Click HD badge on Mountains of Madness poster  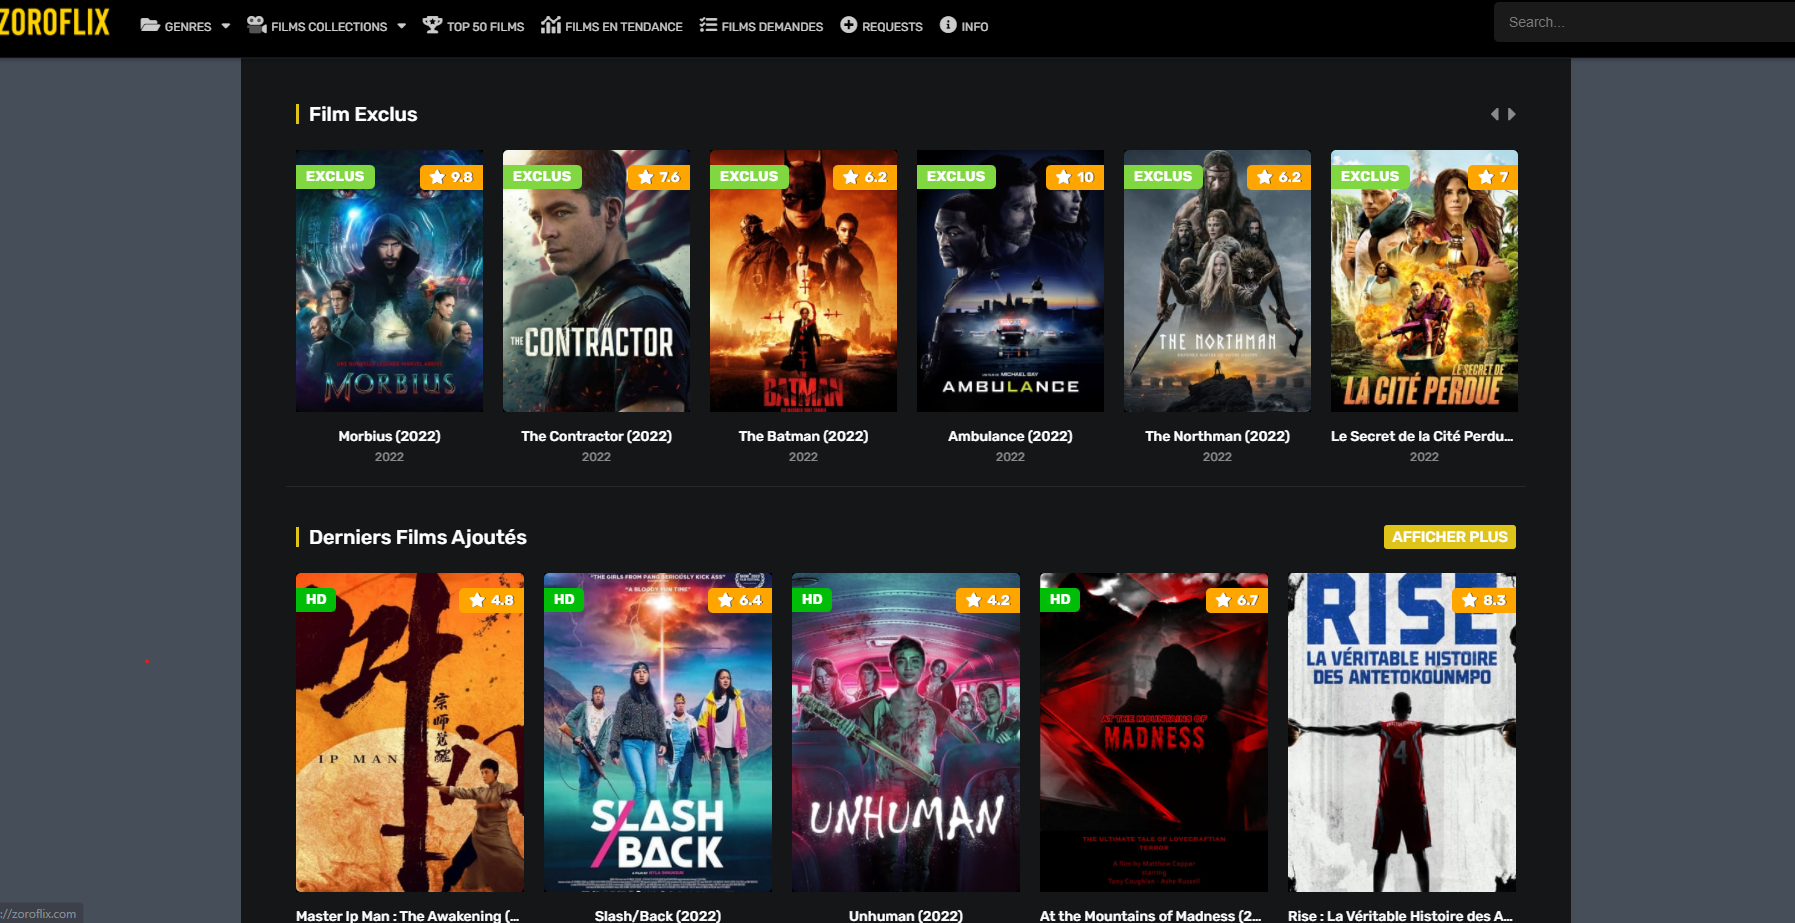pyautogui.click(x=1060, y=599)
